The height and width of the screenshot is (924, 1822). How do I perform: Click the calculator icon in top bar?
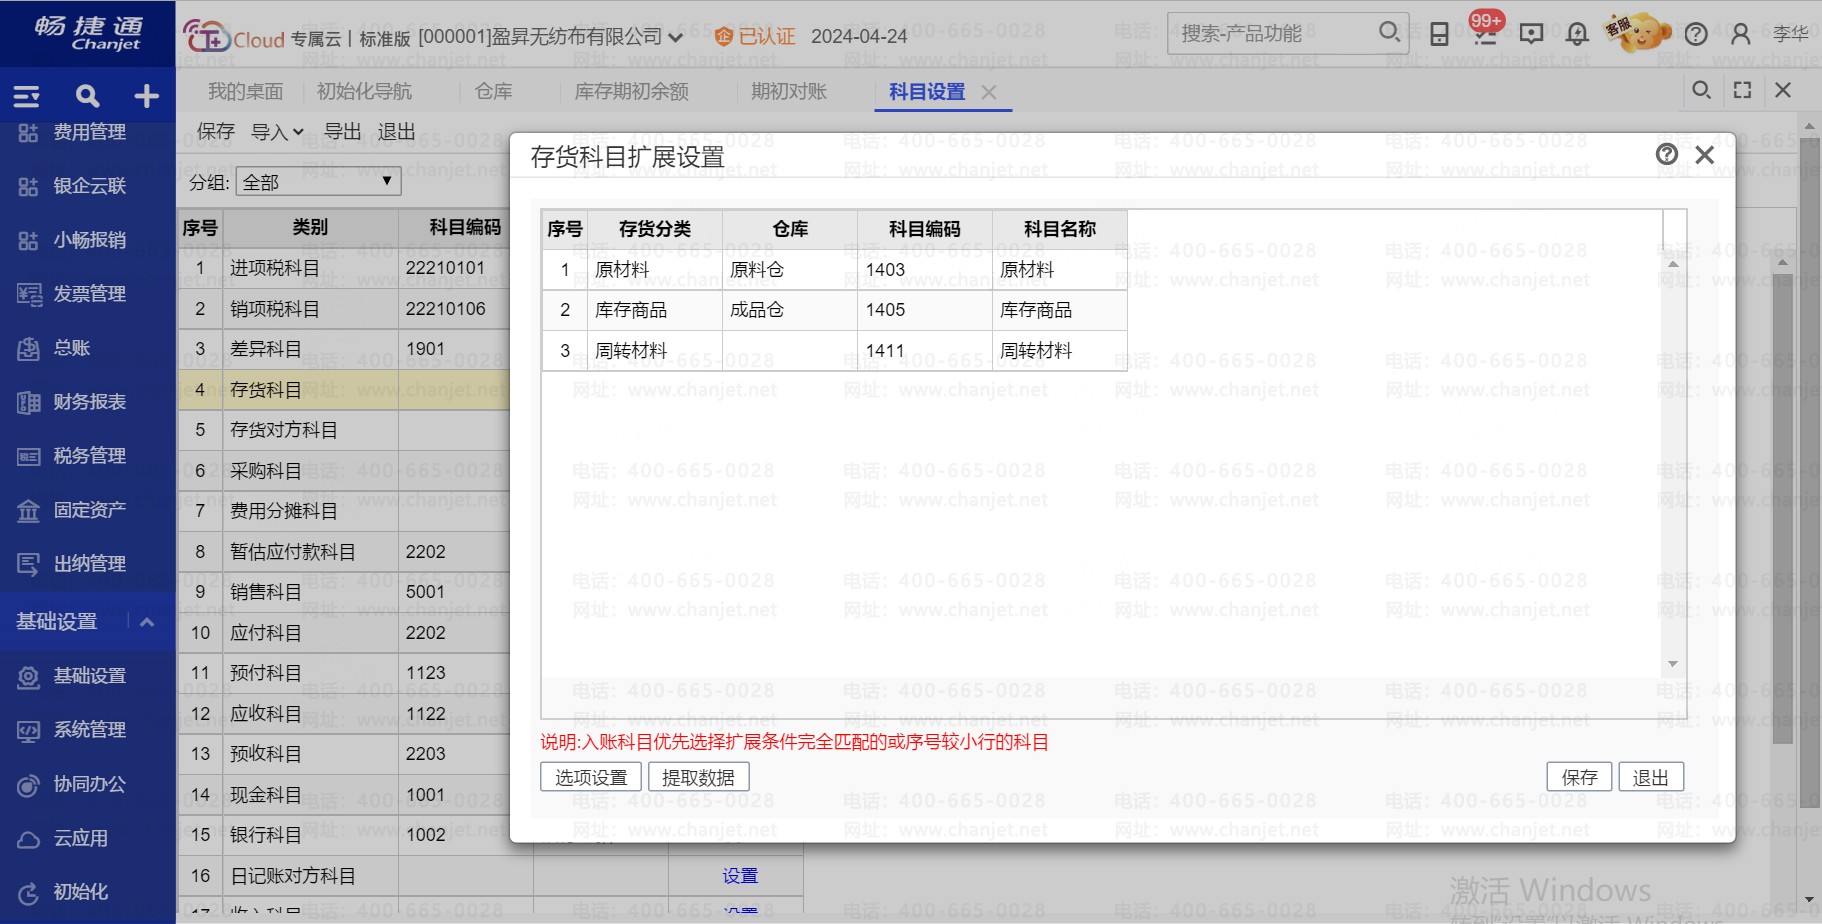[1439, 34]
